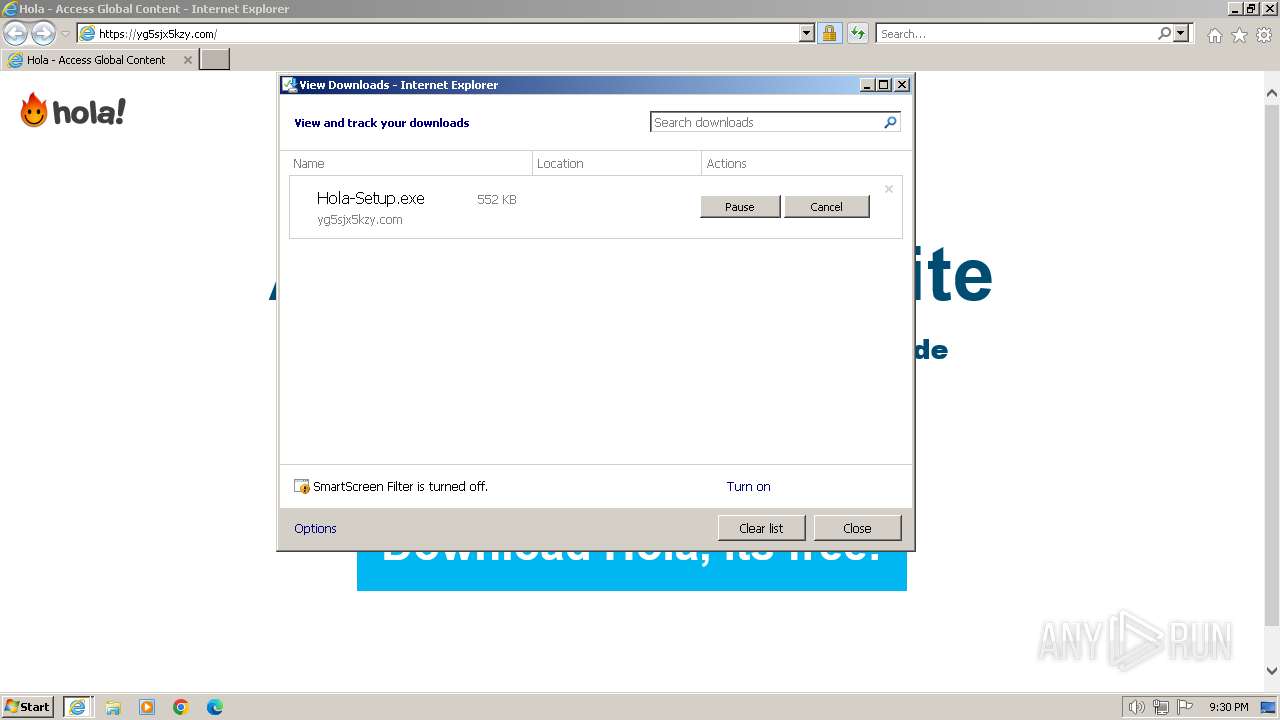Select the Hola-Setup.exe download entry
The width and height of the screenshot is (1280, 720).
coord(595,207)
